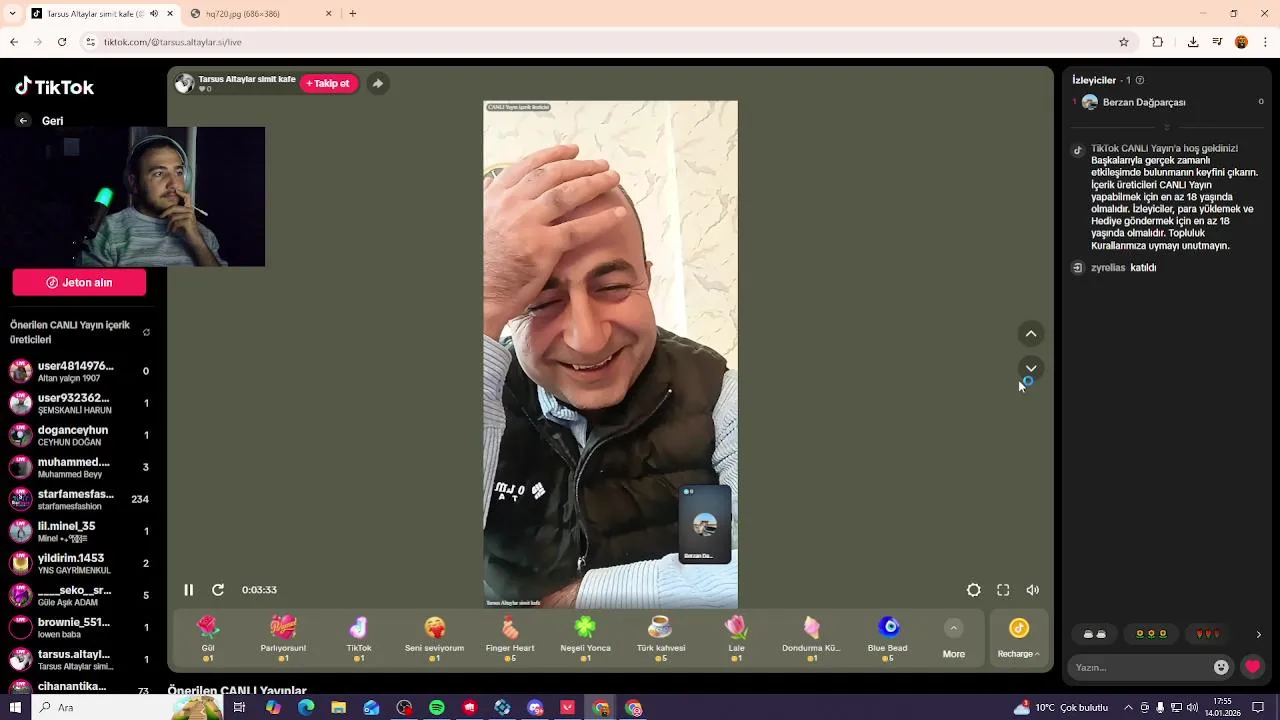
Task: Open brownie_551 suggested live stream
Action: coord(79,627)
